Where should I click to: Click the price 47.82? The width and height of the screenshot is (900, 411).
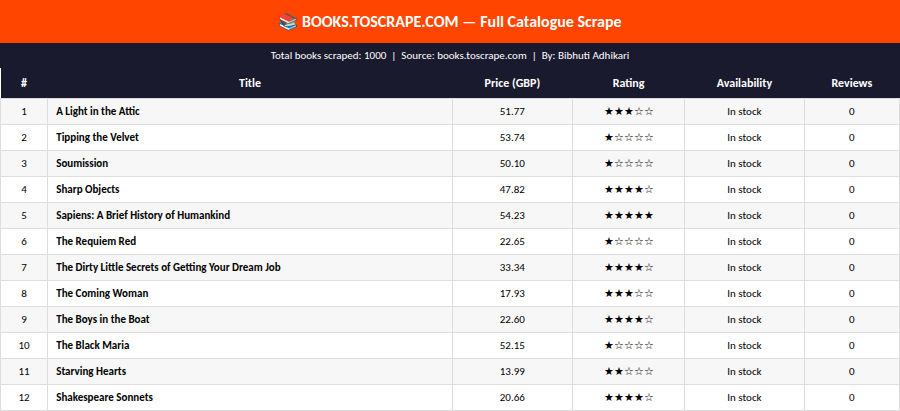coord(512,189)
